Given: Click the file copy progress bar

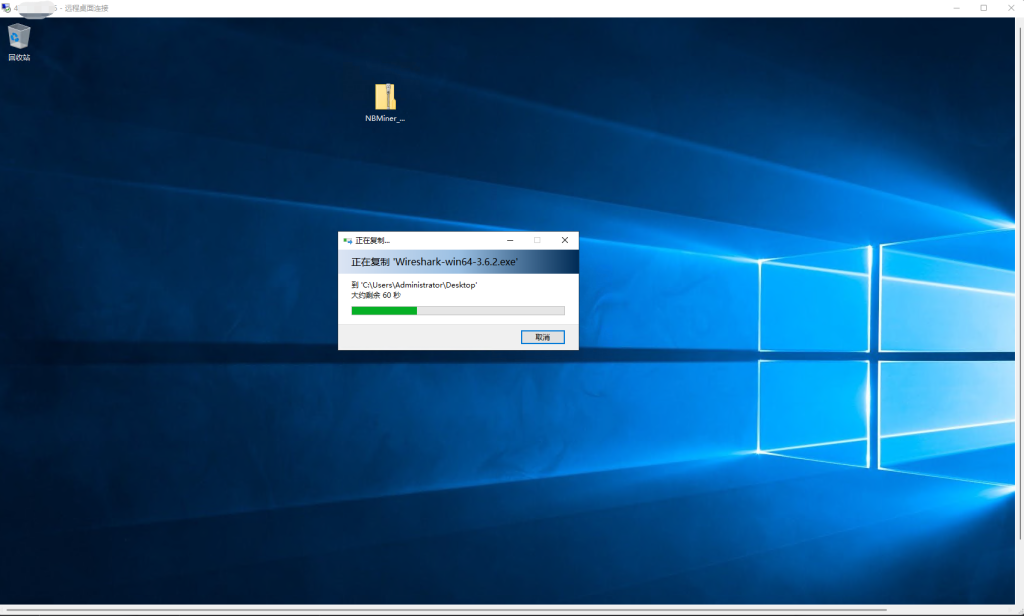Looking at the screenshot, I should 458,311.
